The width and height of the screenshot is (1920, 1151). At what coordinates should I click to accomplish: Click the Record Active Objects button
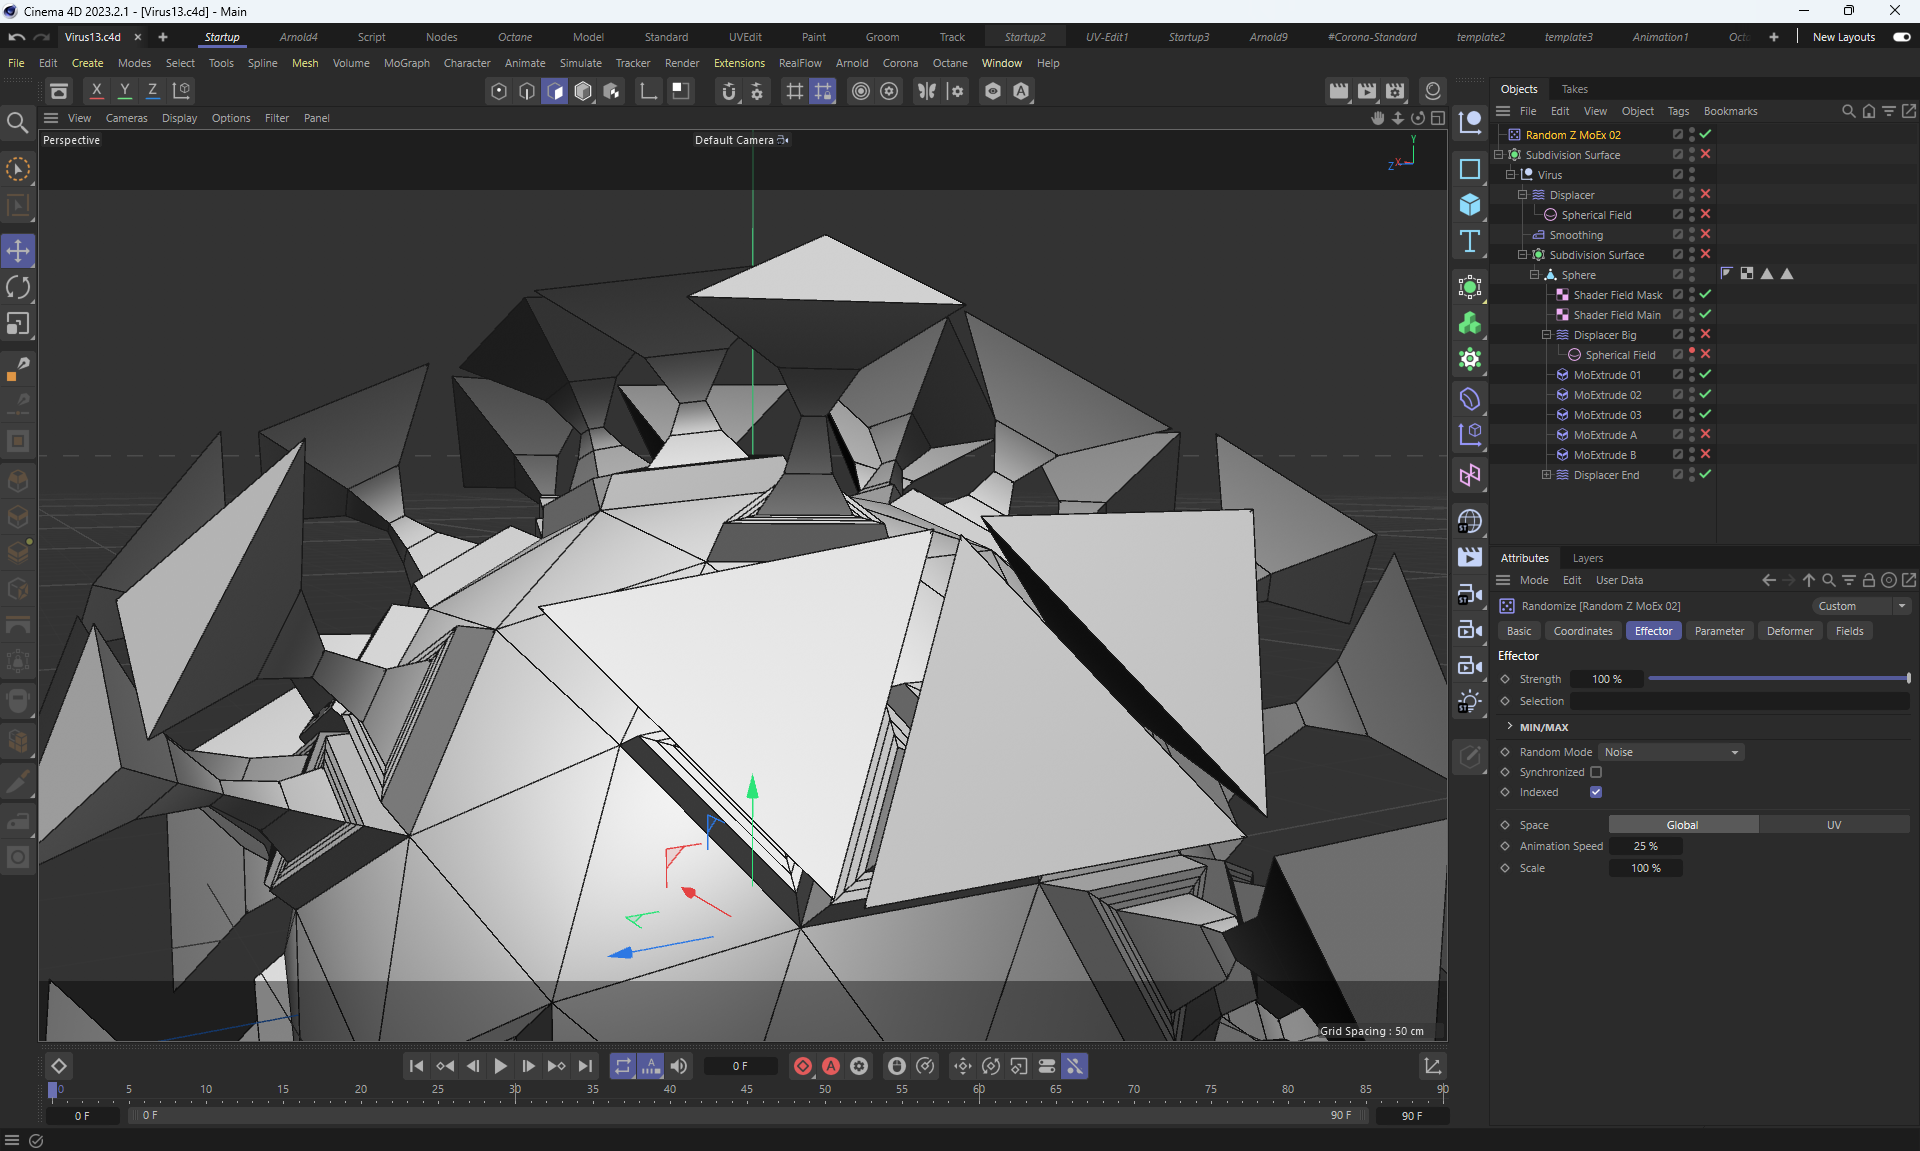[x=802, y=1066]
